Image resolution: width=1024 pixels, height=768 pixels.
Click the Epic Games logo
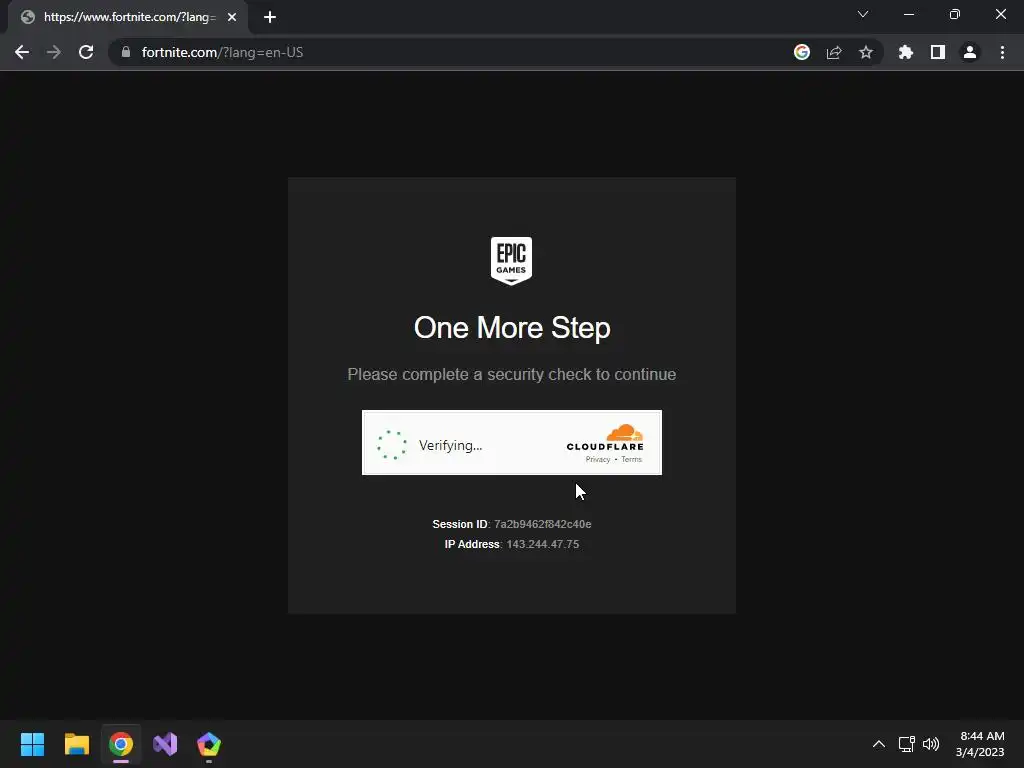tap(511, 261)
